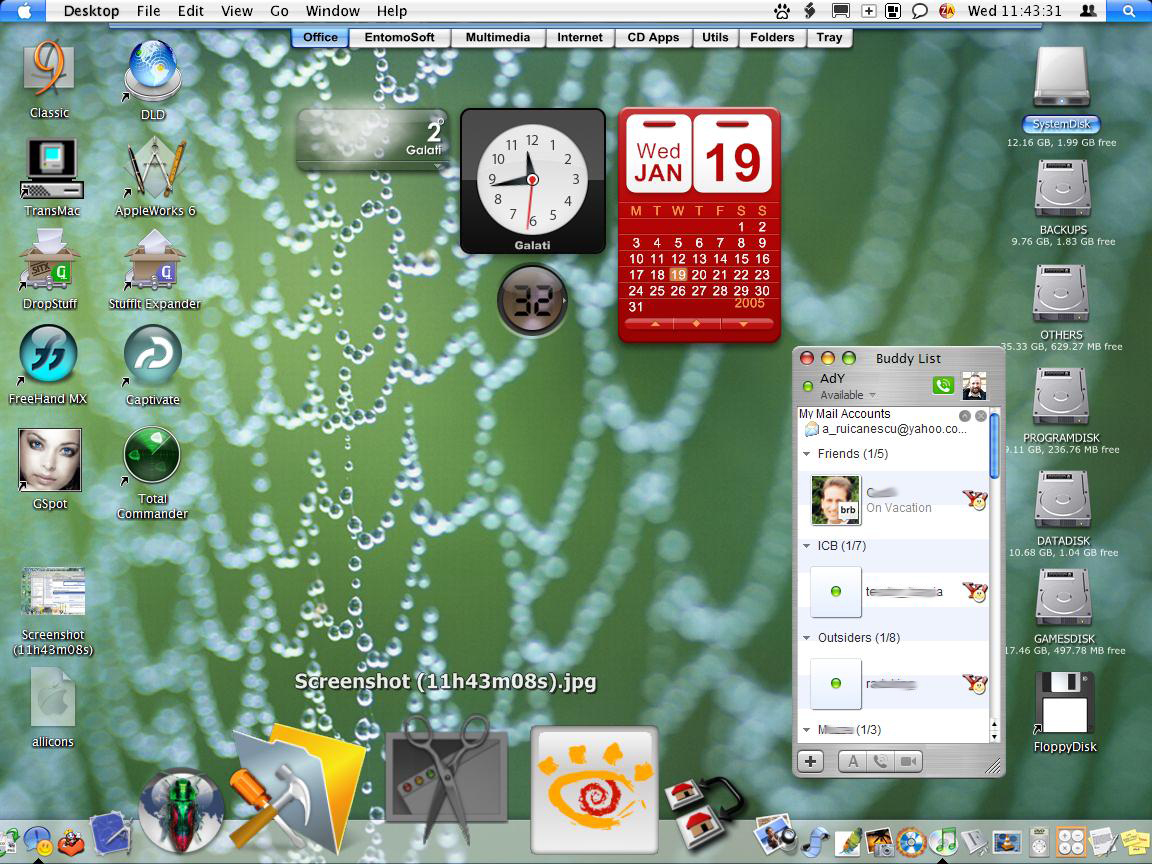The width and height of the screenshot is (1152, 864).
Task: Click the green phone call icon in Buddy List
Action: click(941, 386)
